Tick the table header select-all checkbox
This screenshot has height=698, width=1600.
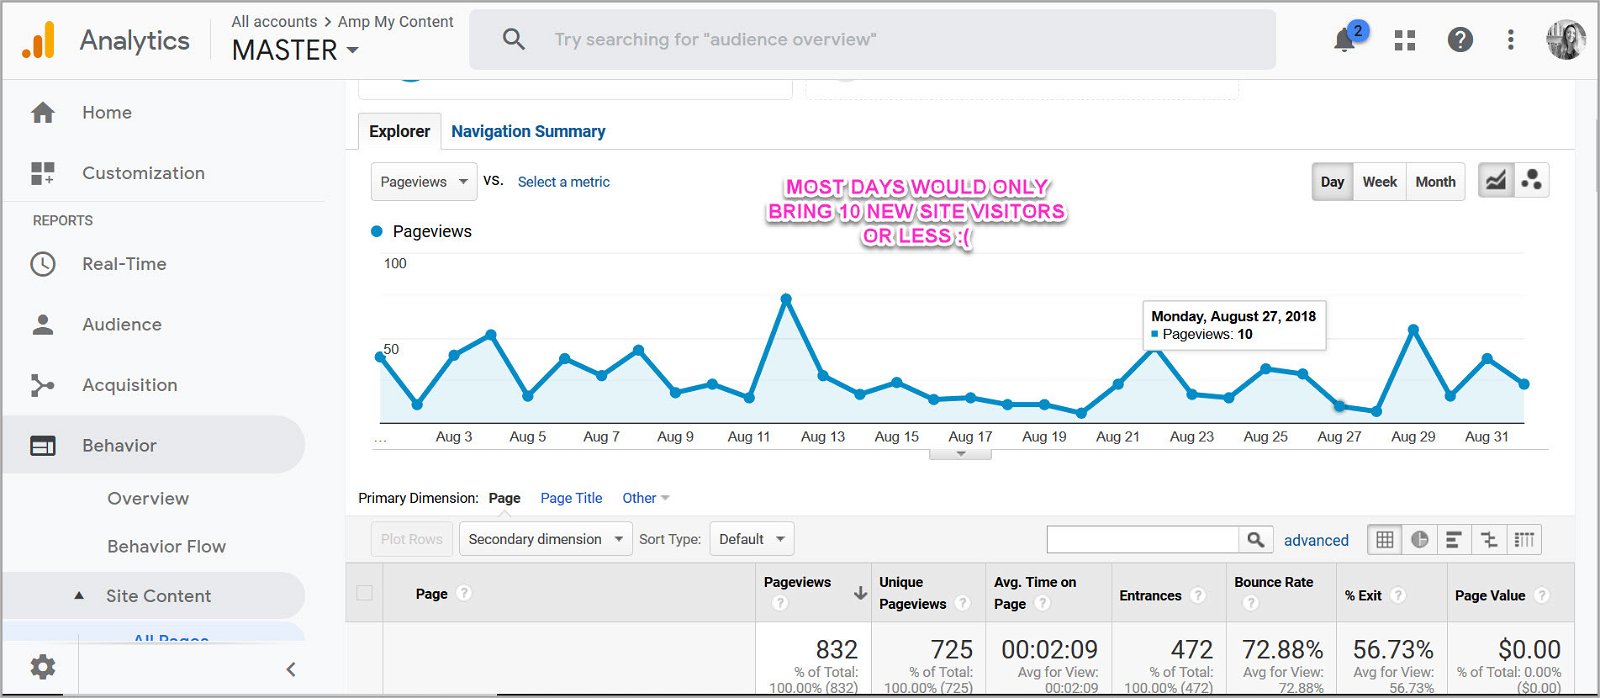pyautogui.click(x=365, y=593)
